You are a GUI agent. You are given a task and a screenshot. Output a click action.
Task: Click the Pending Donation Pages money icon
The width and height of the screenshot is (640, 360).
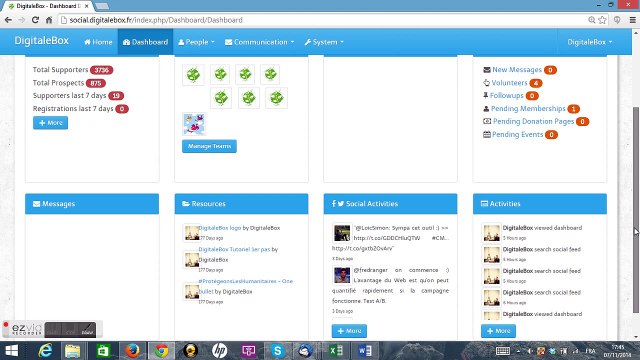[x=487, y=121]
